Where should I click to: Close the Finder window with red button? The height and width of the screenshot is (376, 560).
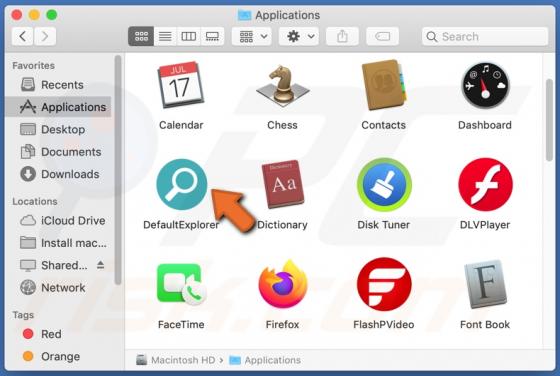(x=17, y=15)
